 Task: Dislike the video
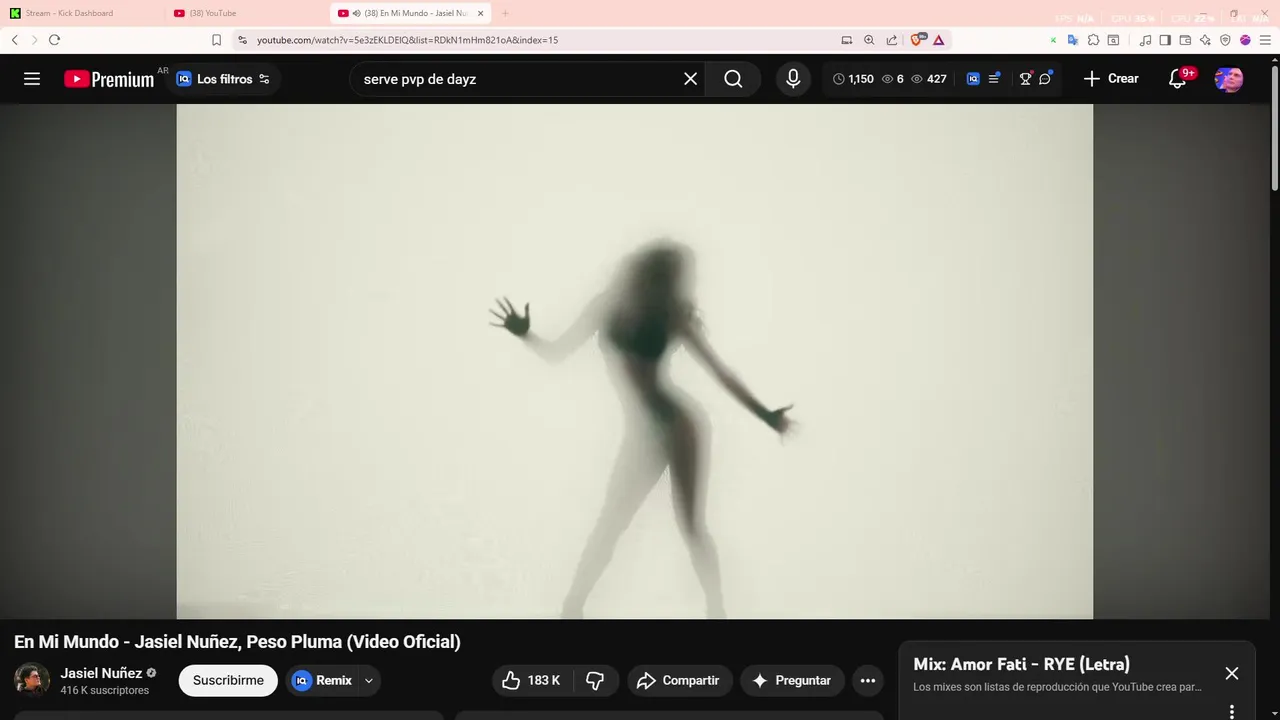coord(595,680)
